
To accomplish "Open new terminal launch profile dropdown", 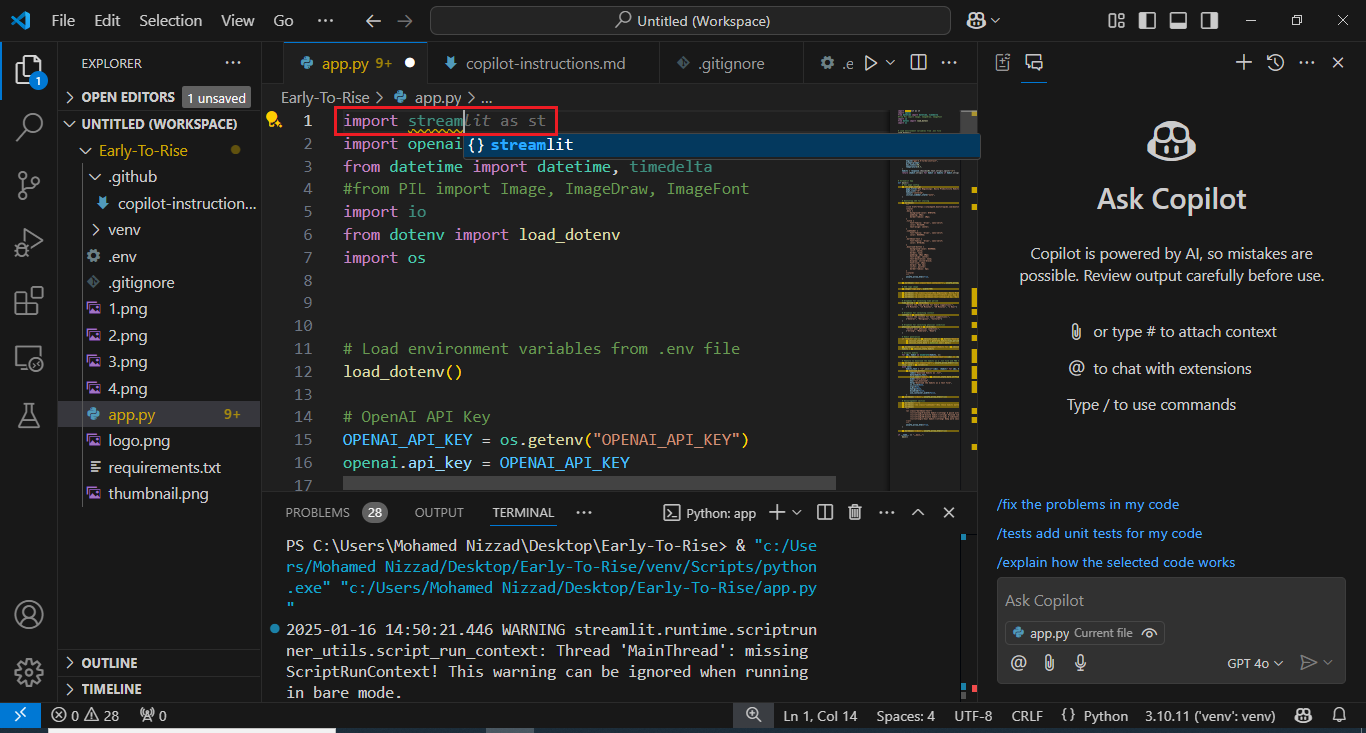I will coord(797,512).
